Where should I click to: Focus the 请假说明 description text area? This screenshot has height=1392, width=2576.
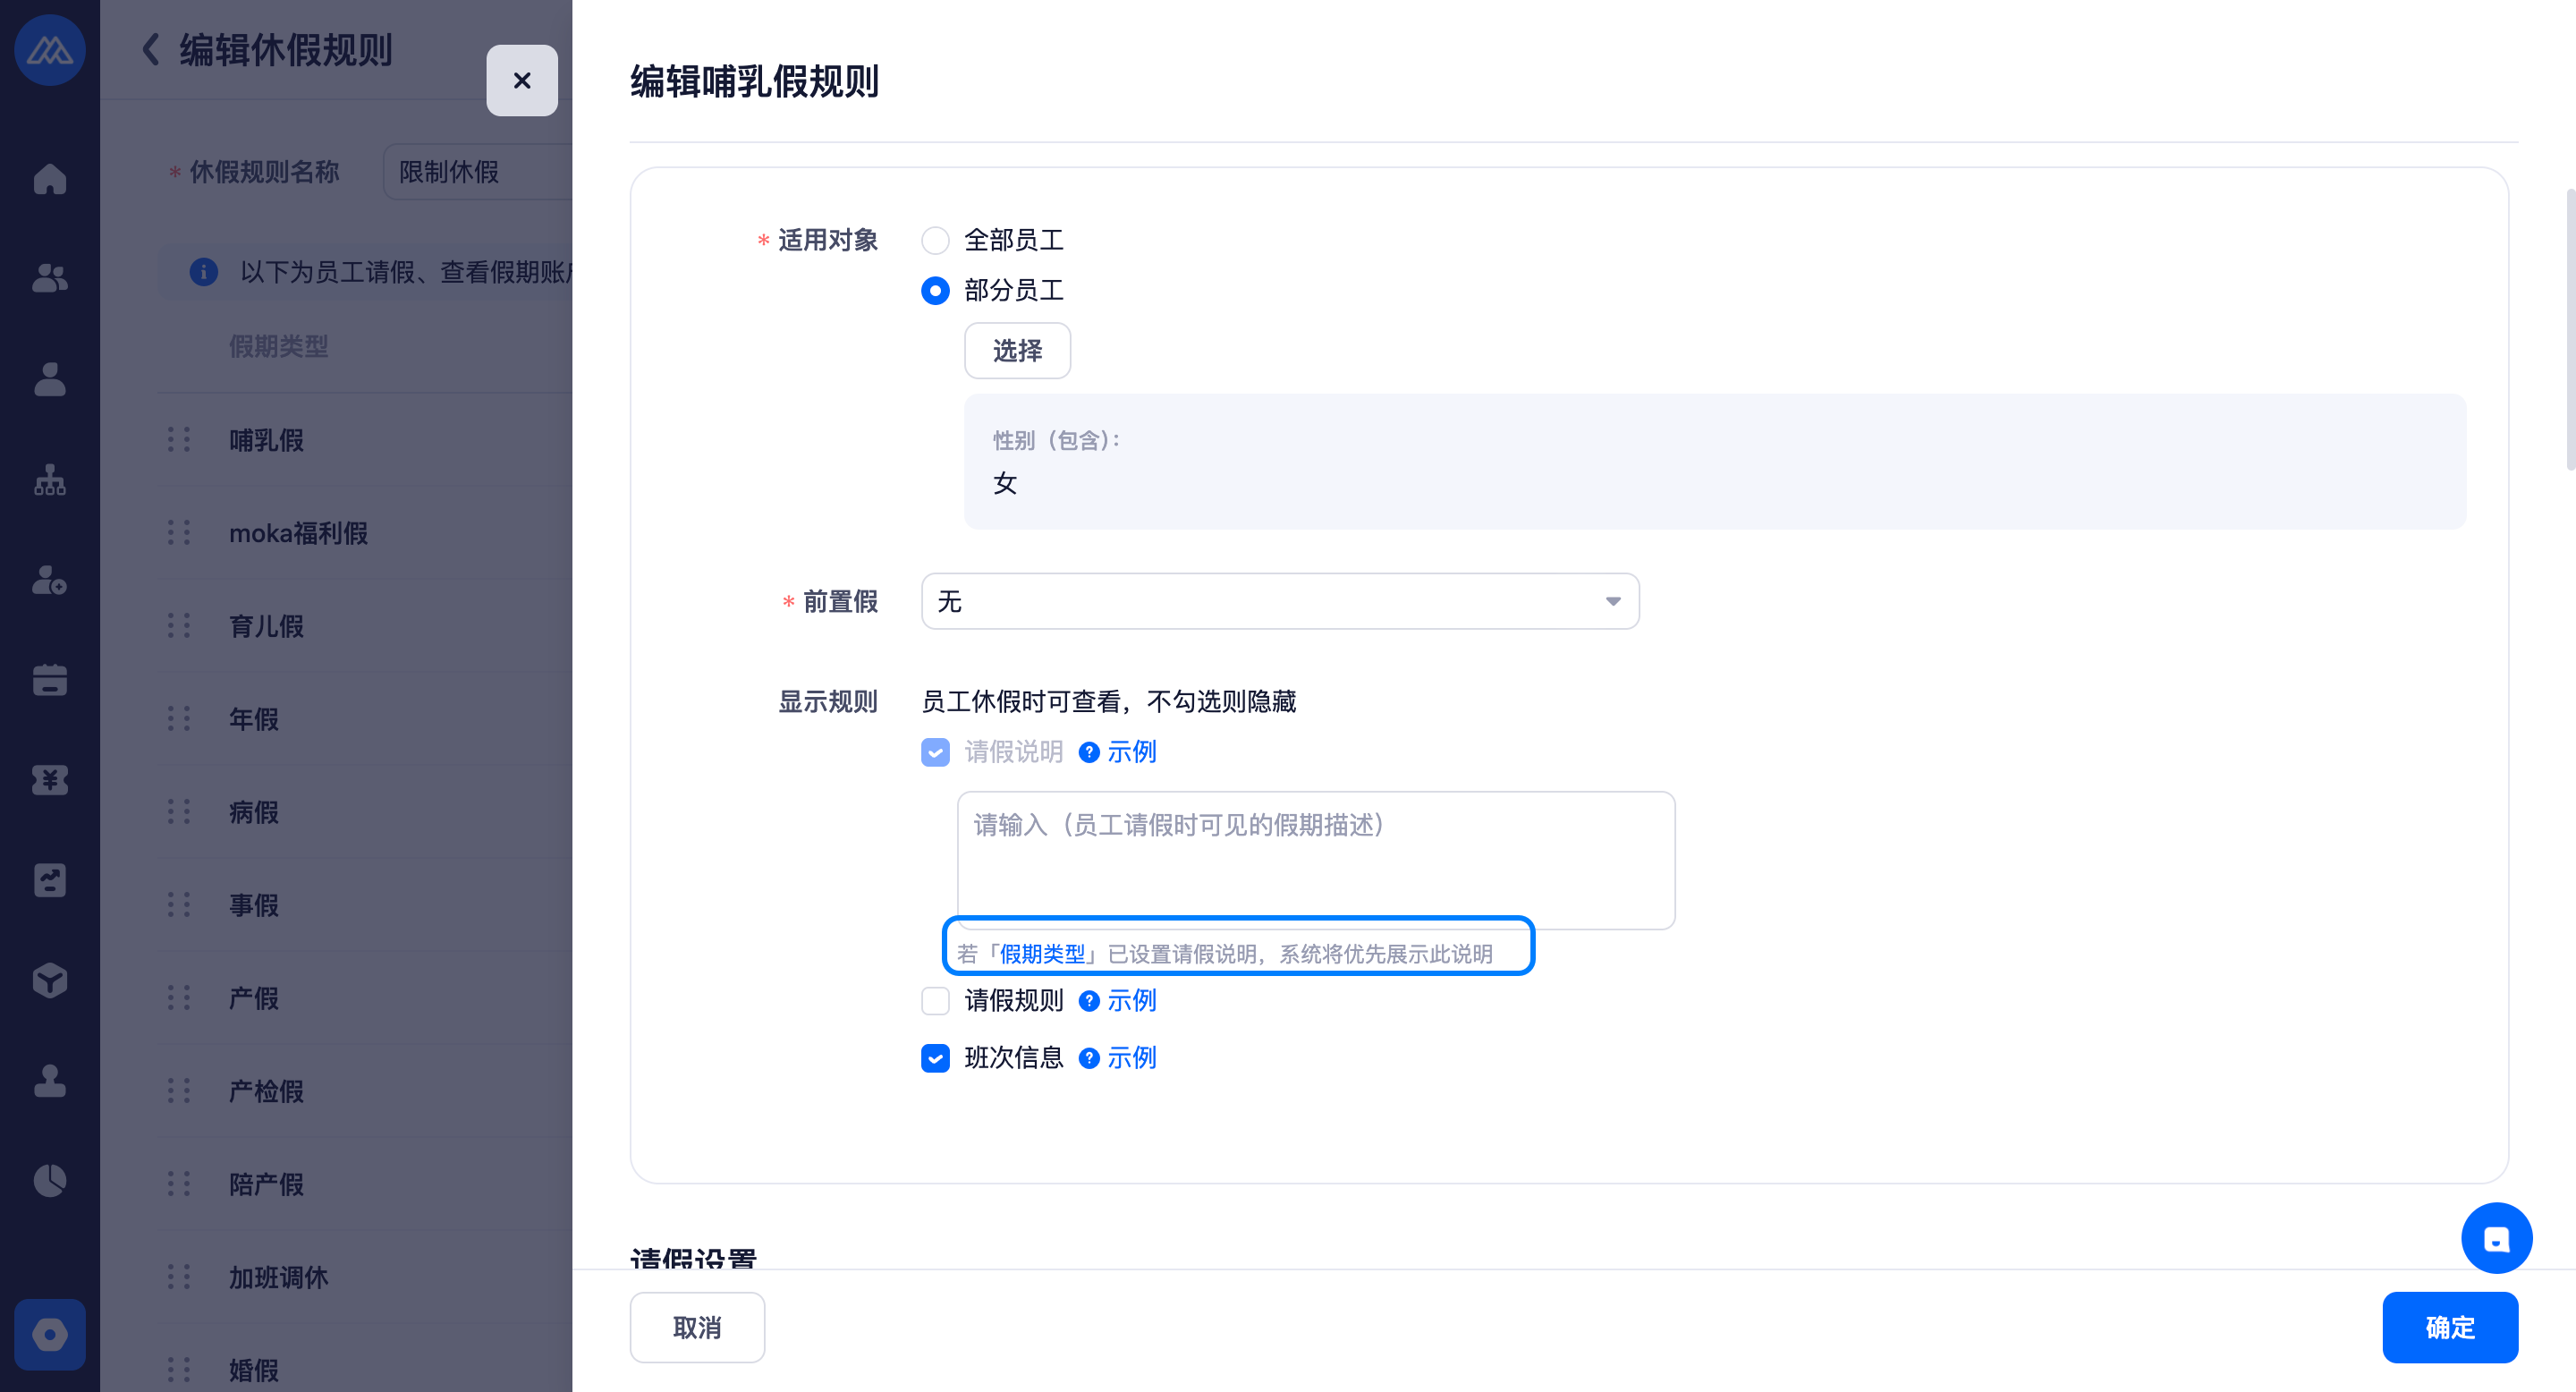[x=1316, y=861]
